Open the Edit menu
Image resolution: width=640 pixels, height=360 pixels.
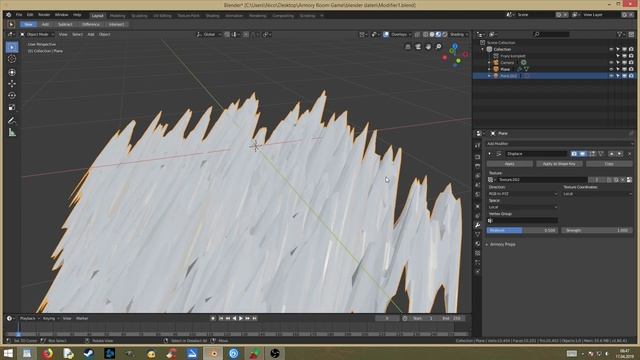(x=30, y=15)
